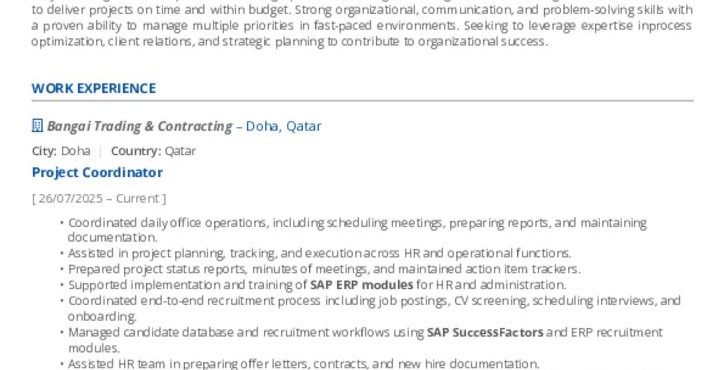Click the summary text about fast-paced environments
The image size is (724, 370).
[x=362, y=25]
